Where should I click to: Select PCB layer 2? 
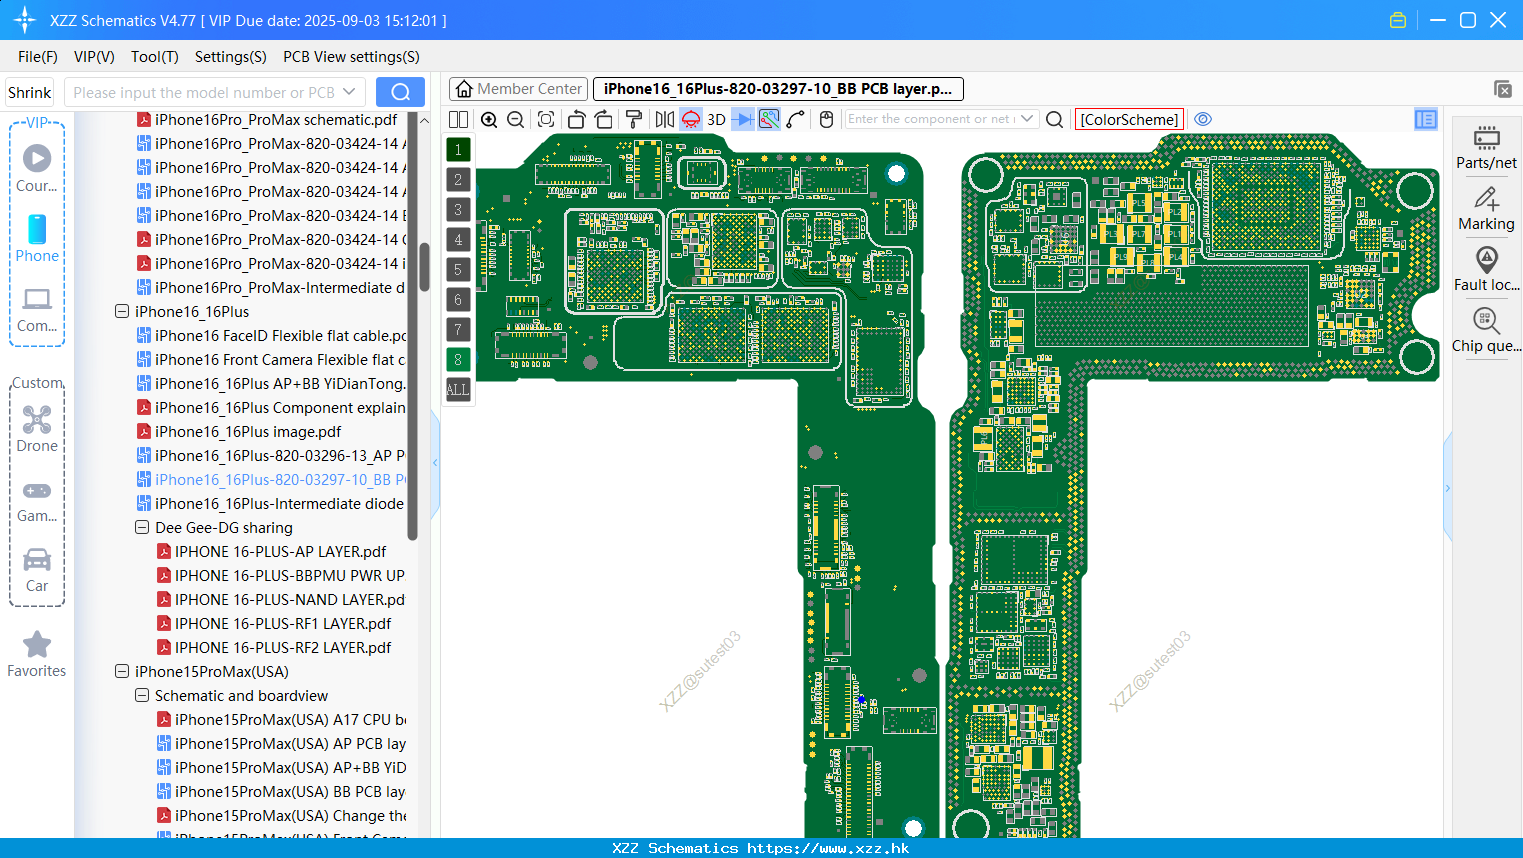[x=458, y=180]
